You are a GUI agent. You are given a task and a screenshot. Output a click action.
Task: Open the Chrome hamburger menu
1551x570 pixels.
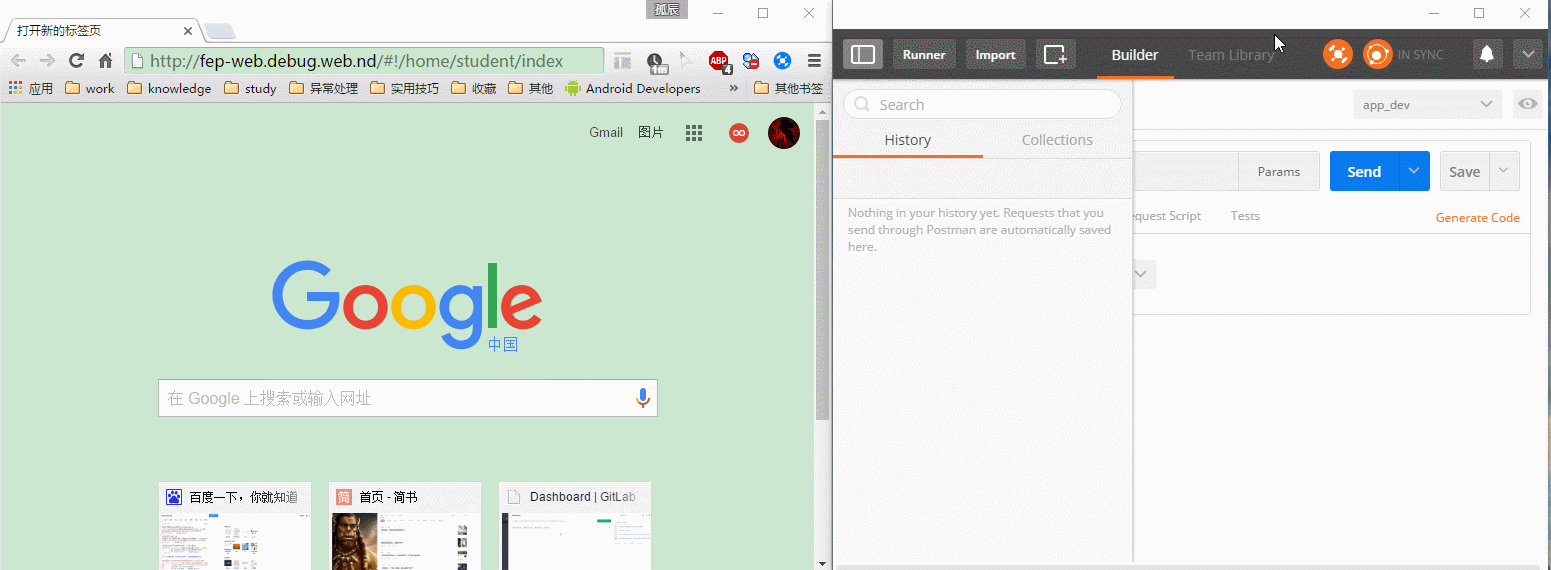(x=815, y=61)
